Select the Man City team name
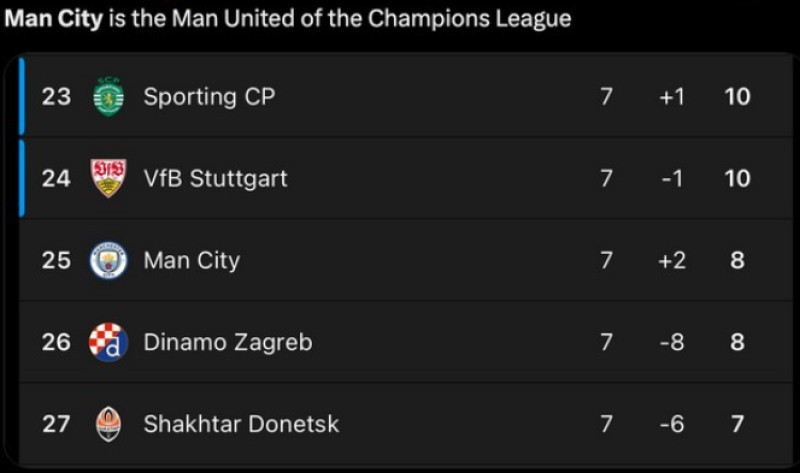Image resolution: width=800 pixels, height=473 pixels. 191,260
